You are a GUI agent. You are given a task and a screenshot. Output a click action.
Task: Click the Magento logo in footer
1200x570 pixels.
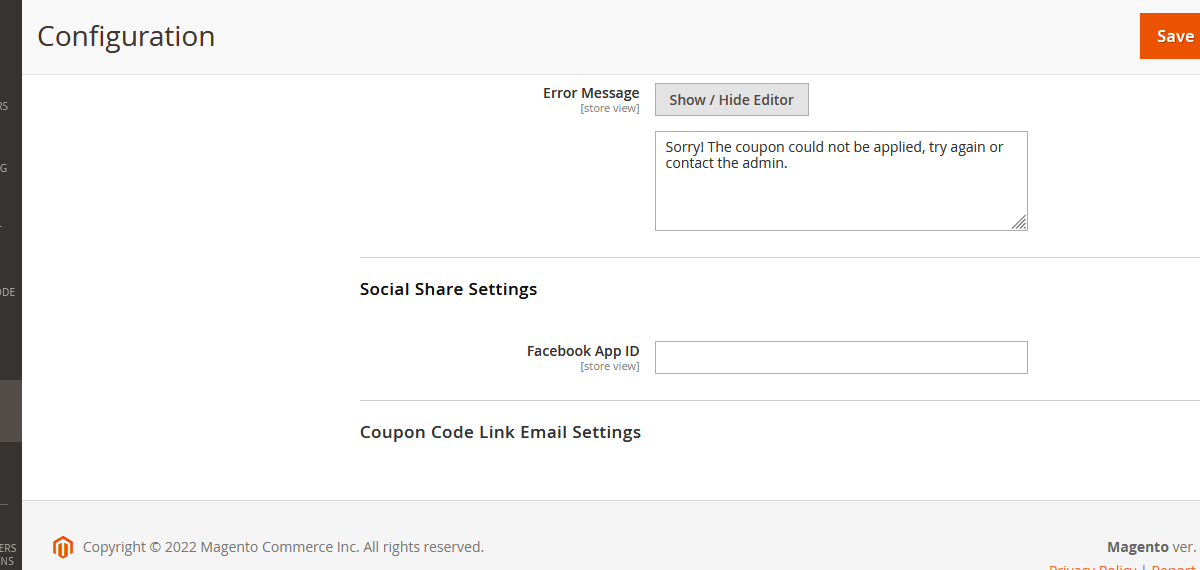pos(63,547)
